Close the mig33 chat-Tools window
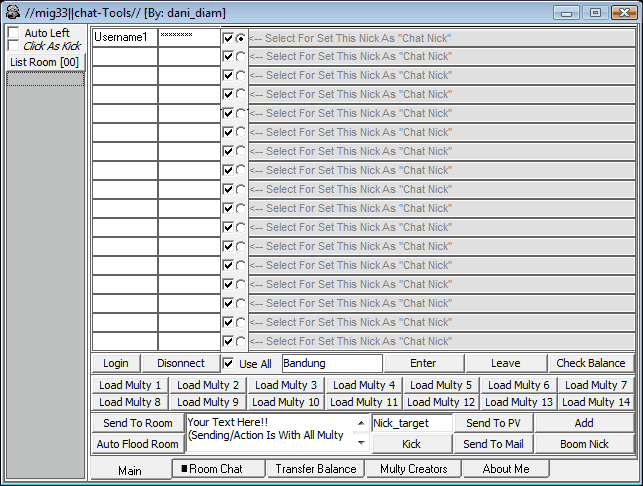Screen dimensions: 643x486 tap(624, 13)
